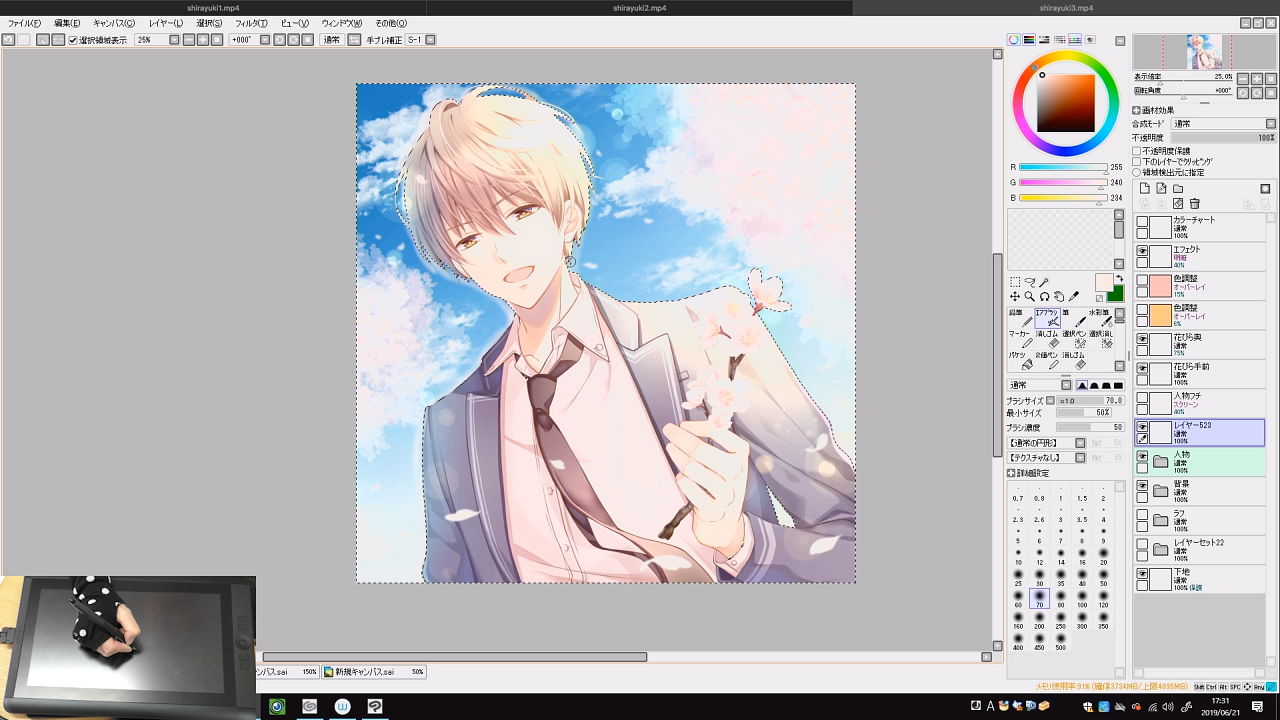Select the zoom magnifier tool

click(1030, 297)
